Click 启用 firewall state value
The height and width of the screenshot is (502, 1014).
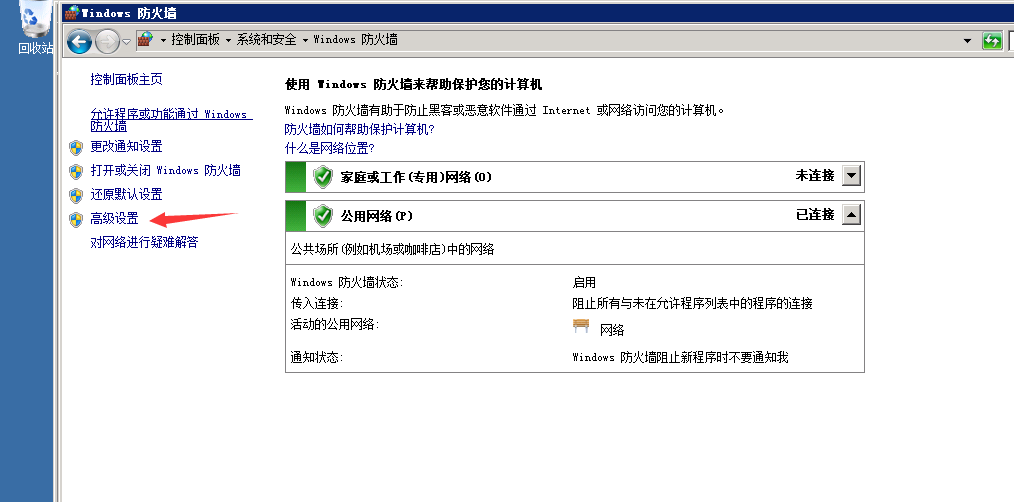click(x=584, y=283)
